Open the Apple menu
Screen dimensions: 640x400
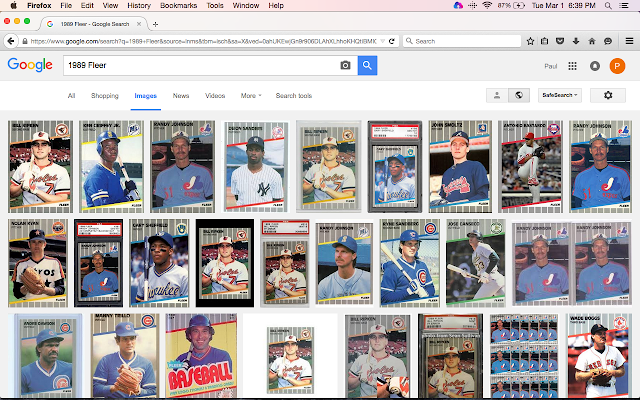[x=13, y=5]
